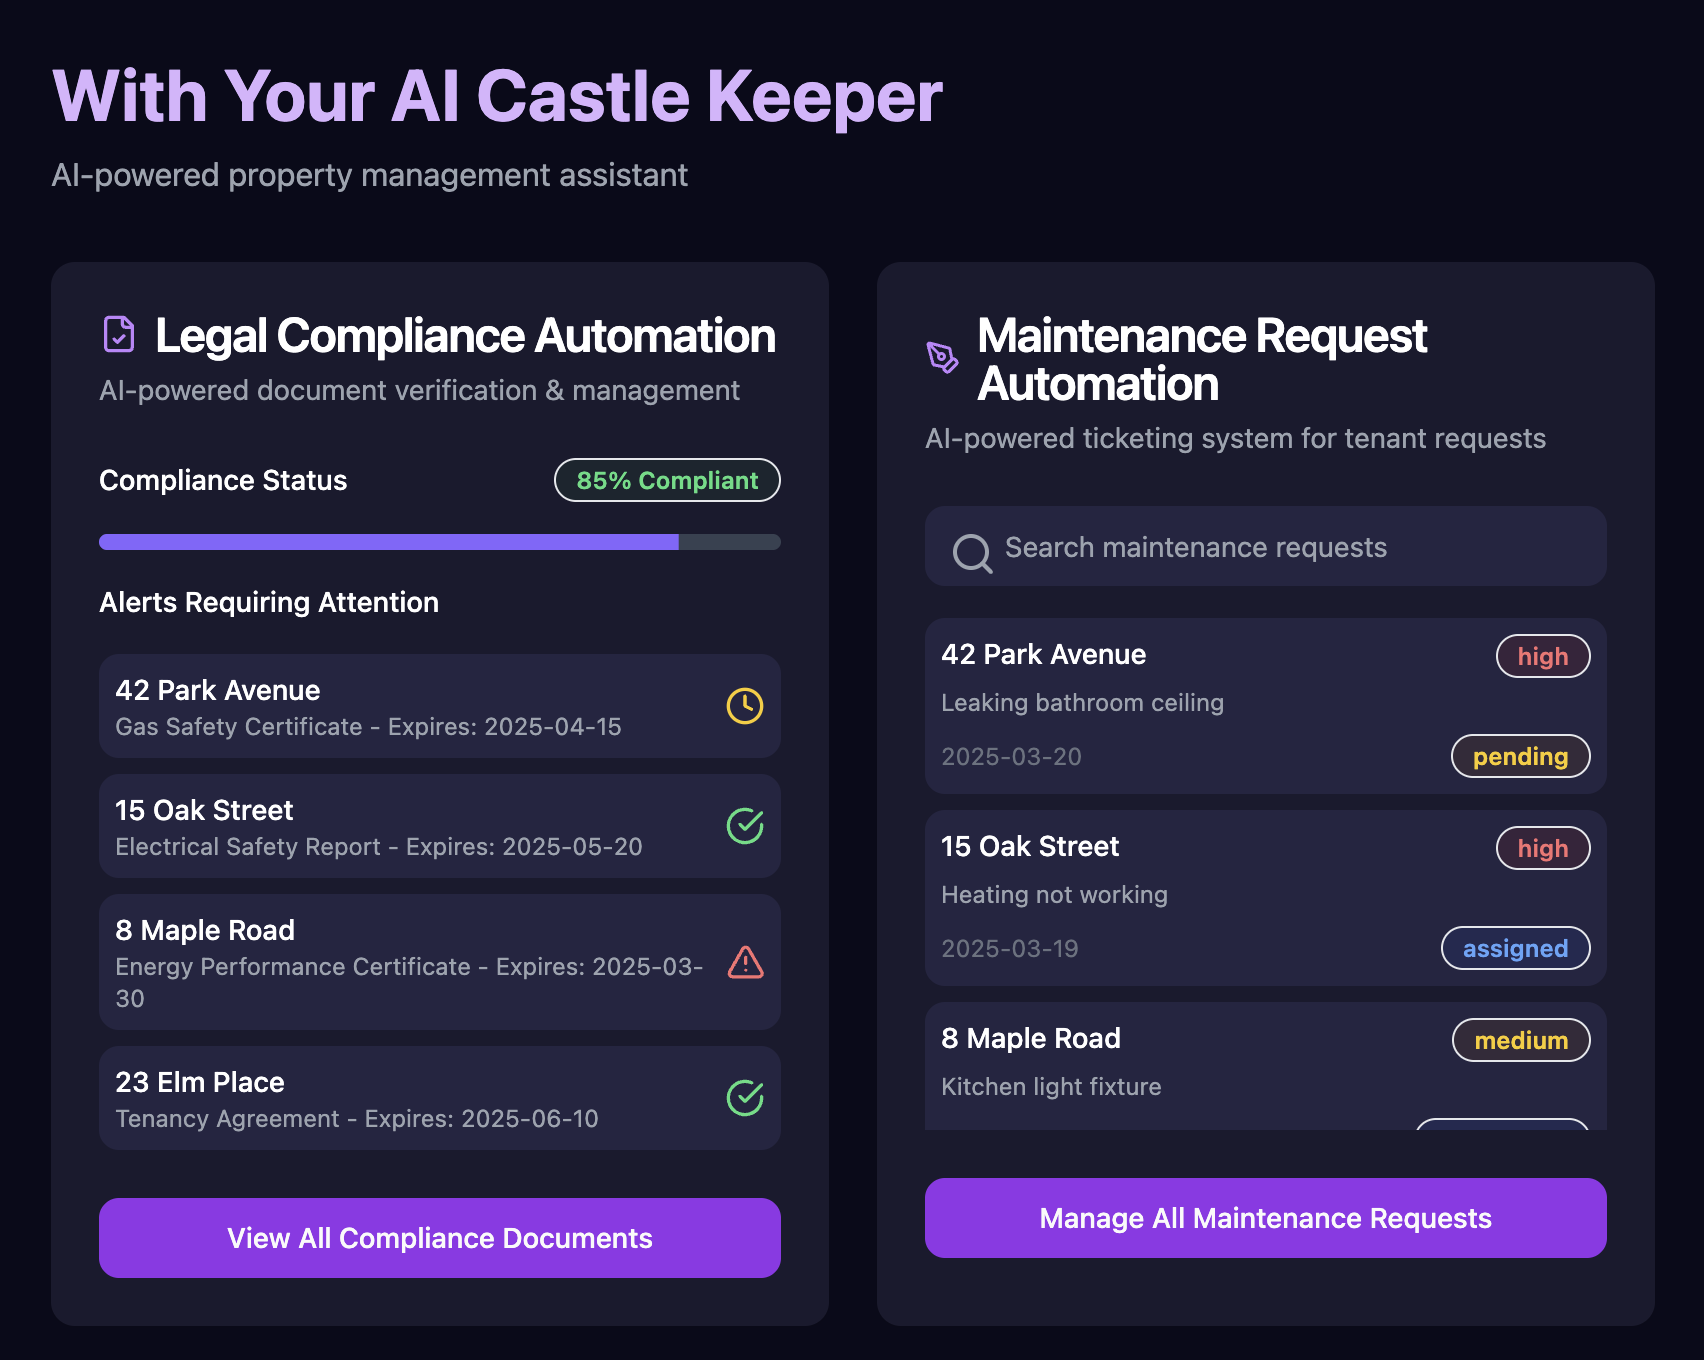This screenshot has height=1360, width=1704.
Task: Click the View All Compliance Documents button
Action: pos(439,1237)
